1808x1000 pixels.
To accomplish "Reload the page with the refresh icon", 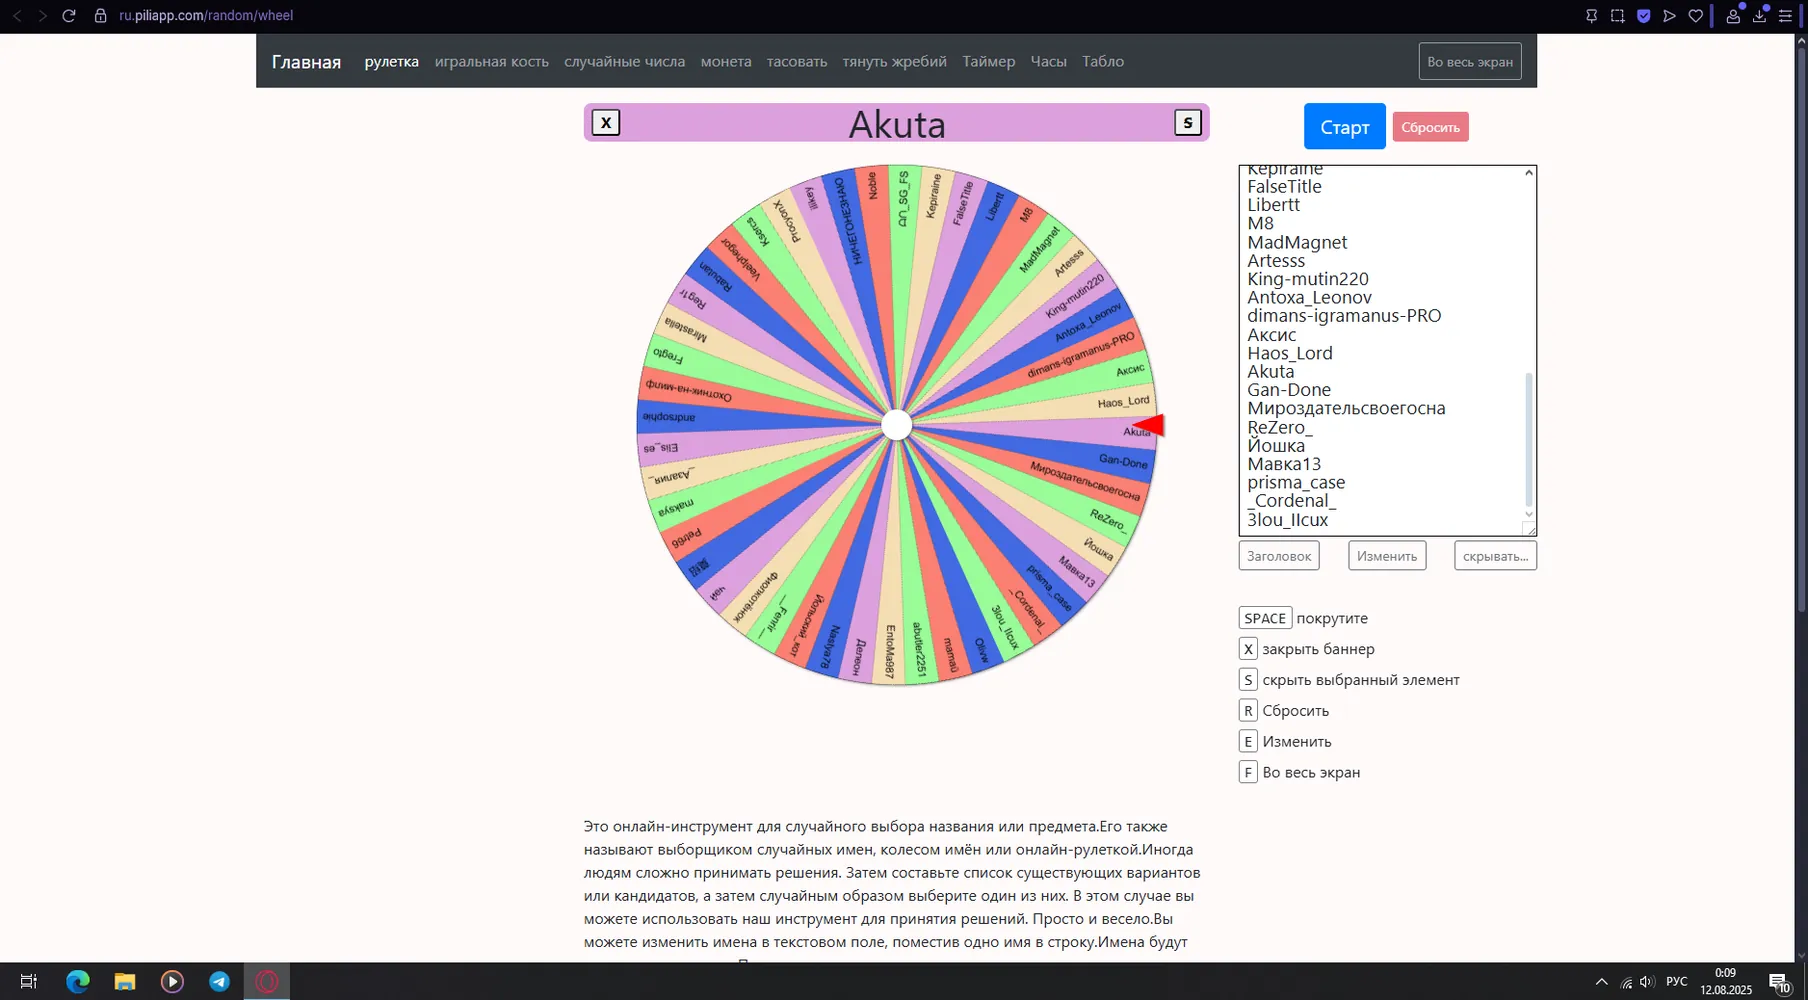I will (69, 16).
